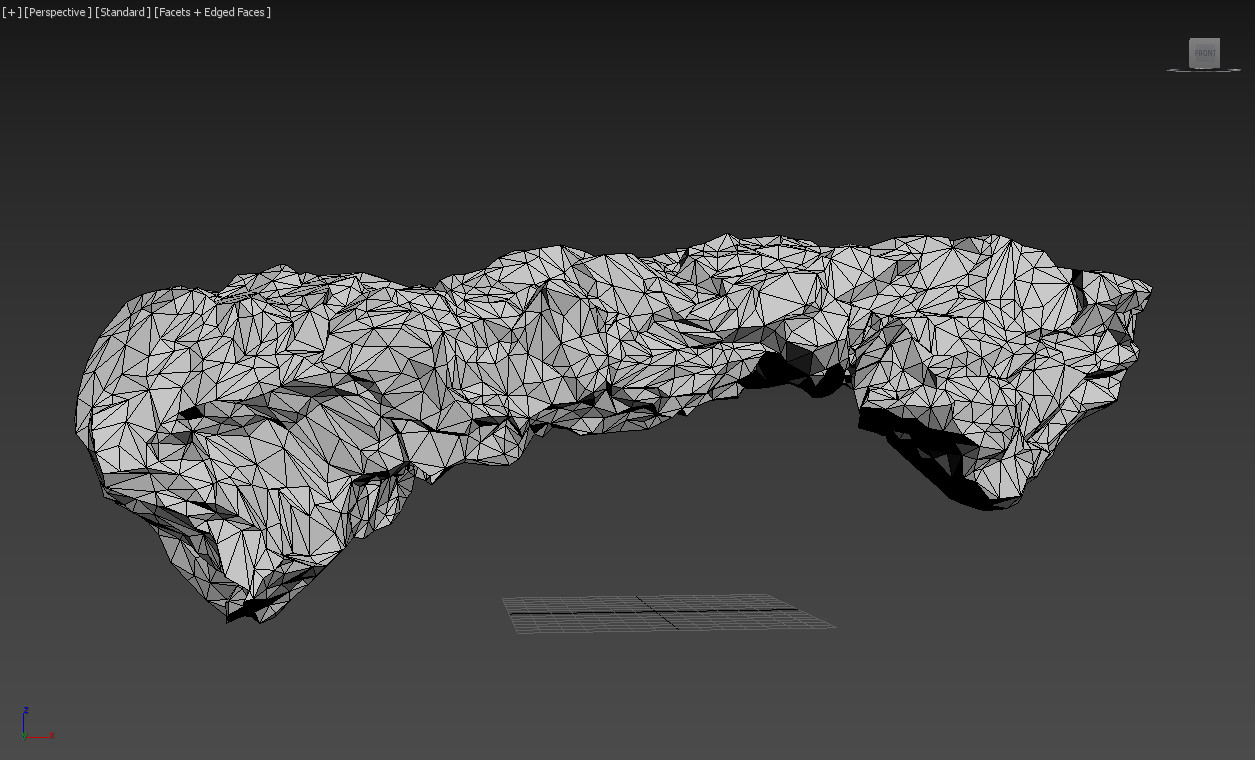This screenshot has height=760, width=1255.
Task: Click the top edge of the ViewCube
Action: click(x=1203, y=39)
